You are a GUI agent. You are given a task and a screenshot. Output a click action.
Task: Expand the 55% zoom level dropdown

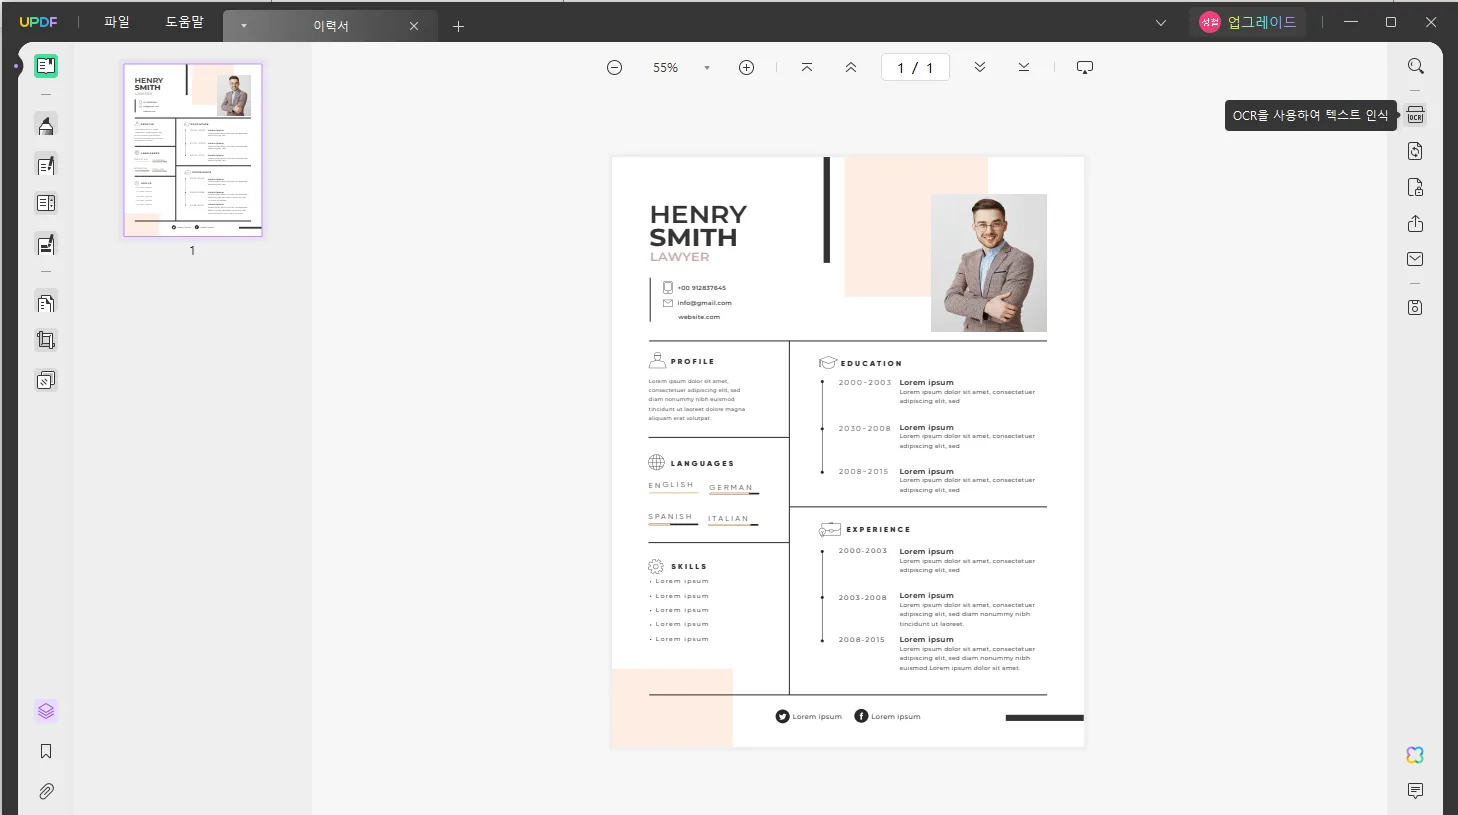pos(707,68)
